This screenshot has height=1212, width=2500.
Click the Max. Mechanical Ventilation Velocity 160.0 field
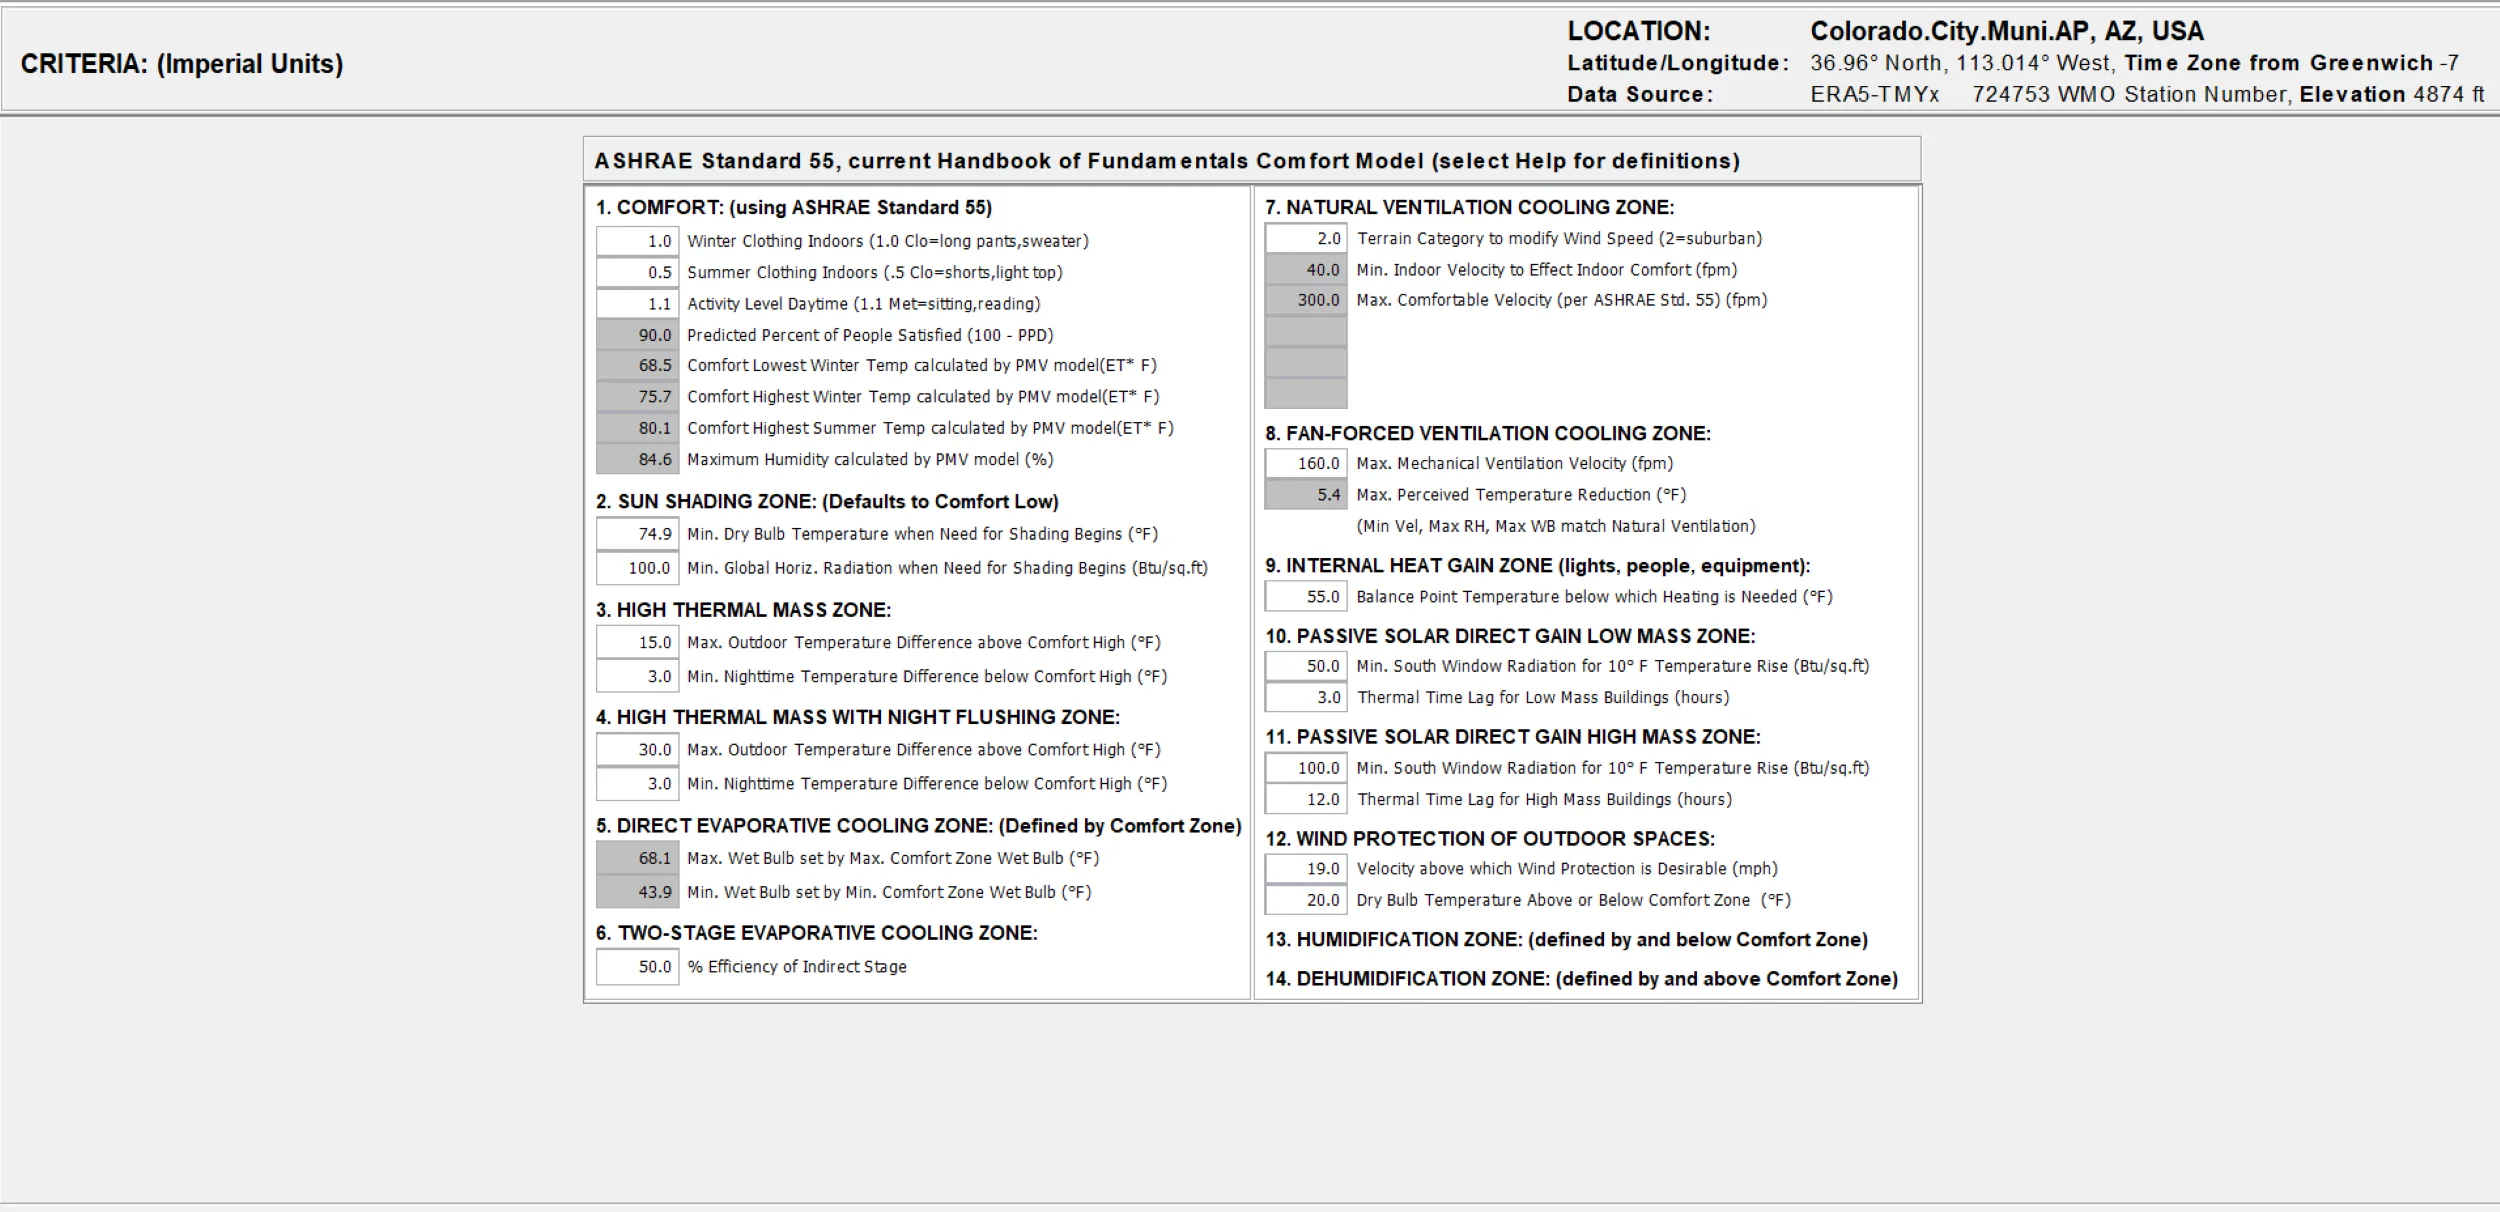(x=1306, y=463)
